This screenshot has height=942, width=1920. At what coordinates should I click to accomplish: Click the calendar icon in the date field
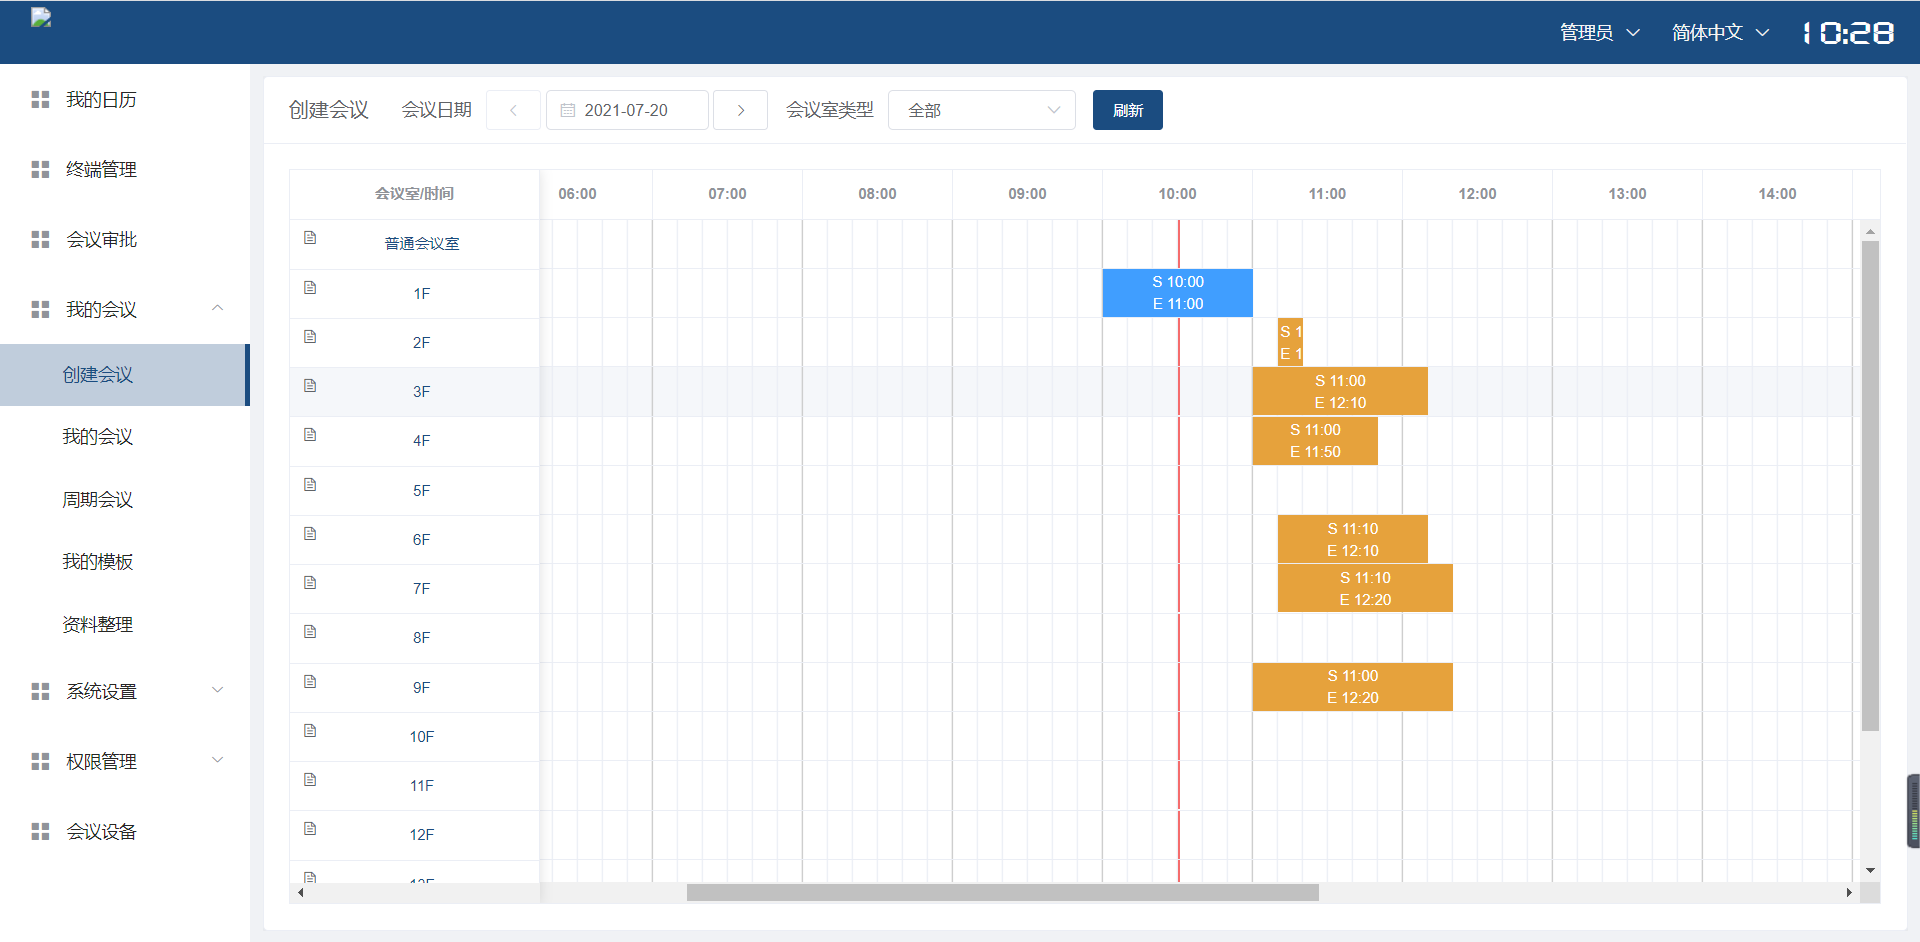568,110
